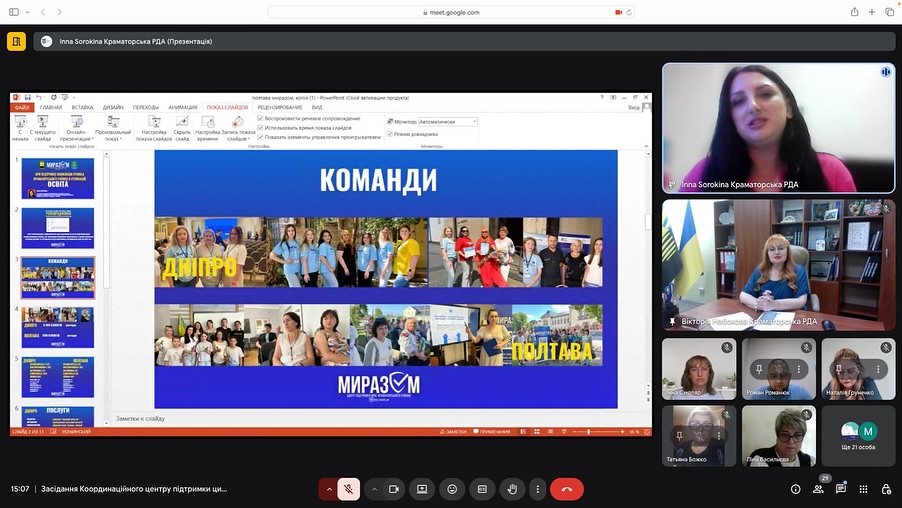Image resolution: width=902 pixels, height=508 pixels.
Task: Turn off the camera
Action: pyautogui.click(x=394, y=489)
